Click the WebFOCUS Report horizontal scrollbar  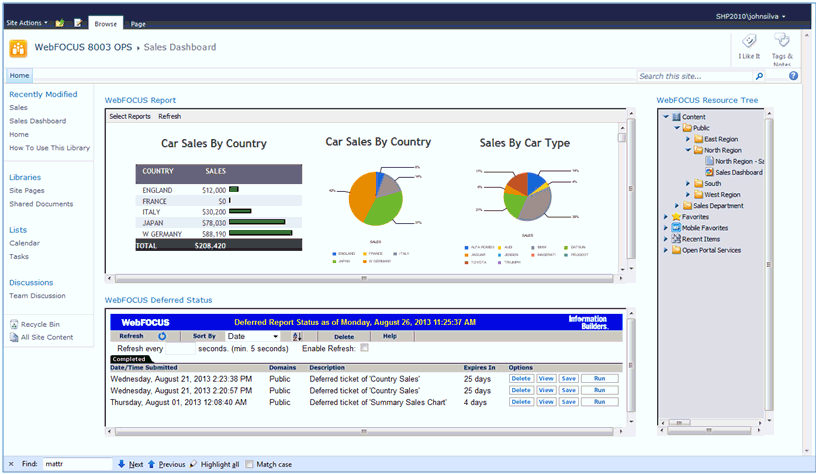click(364, 278)
